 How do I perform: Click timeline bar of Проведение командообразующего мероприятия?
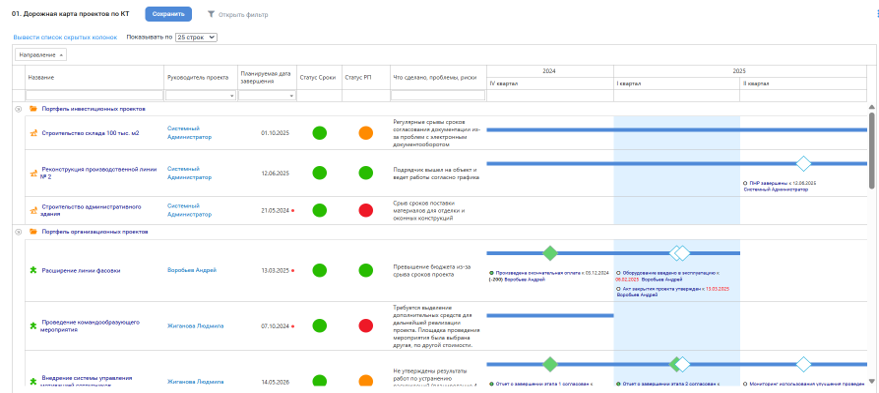tap(550, 316)
